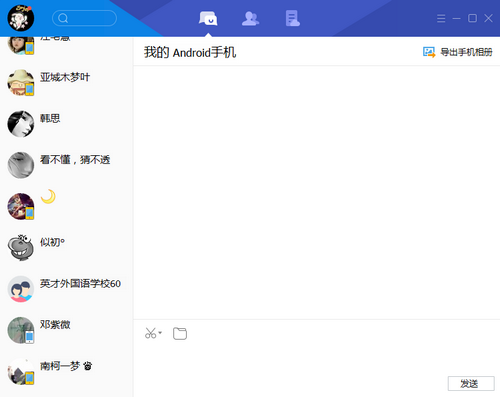The width and height of the screenshot is (500, 397).
Task: Click the partially visible top contact avatar
Action: [x=21, y=46]
